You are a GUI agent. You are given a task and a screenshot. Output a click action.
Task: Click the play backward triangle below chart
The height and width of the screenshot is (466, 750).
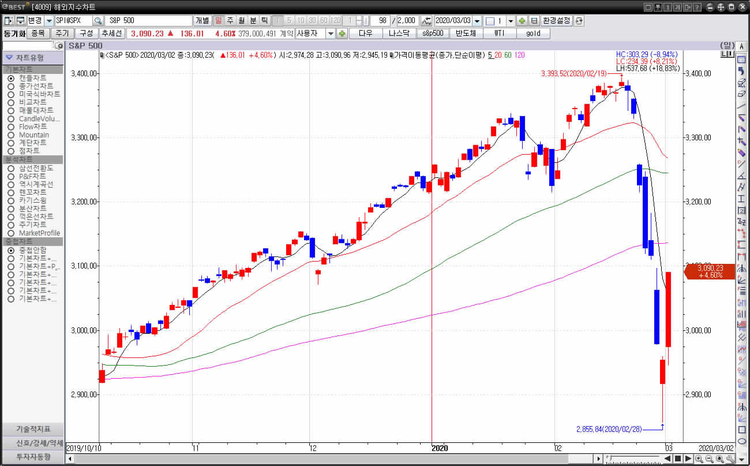[x=668, y=459]
